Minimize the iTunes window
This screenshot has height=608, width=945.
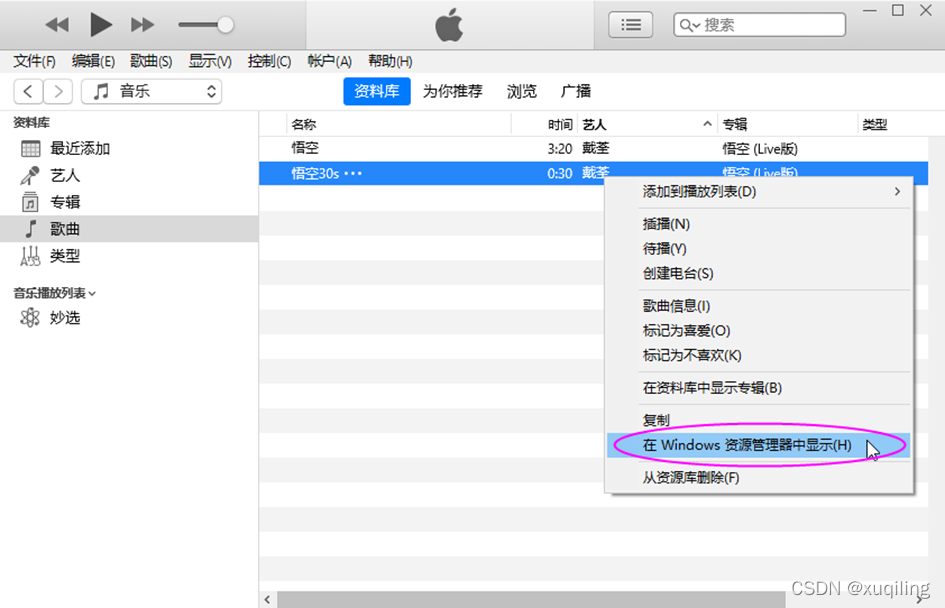point(870,11)
